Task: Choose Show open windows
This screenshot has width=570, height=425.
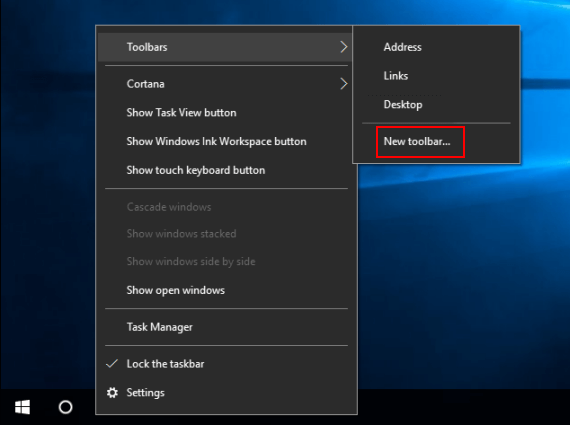Action: point(225,290)
